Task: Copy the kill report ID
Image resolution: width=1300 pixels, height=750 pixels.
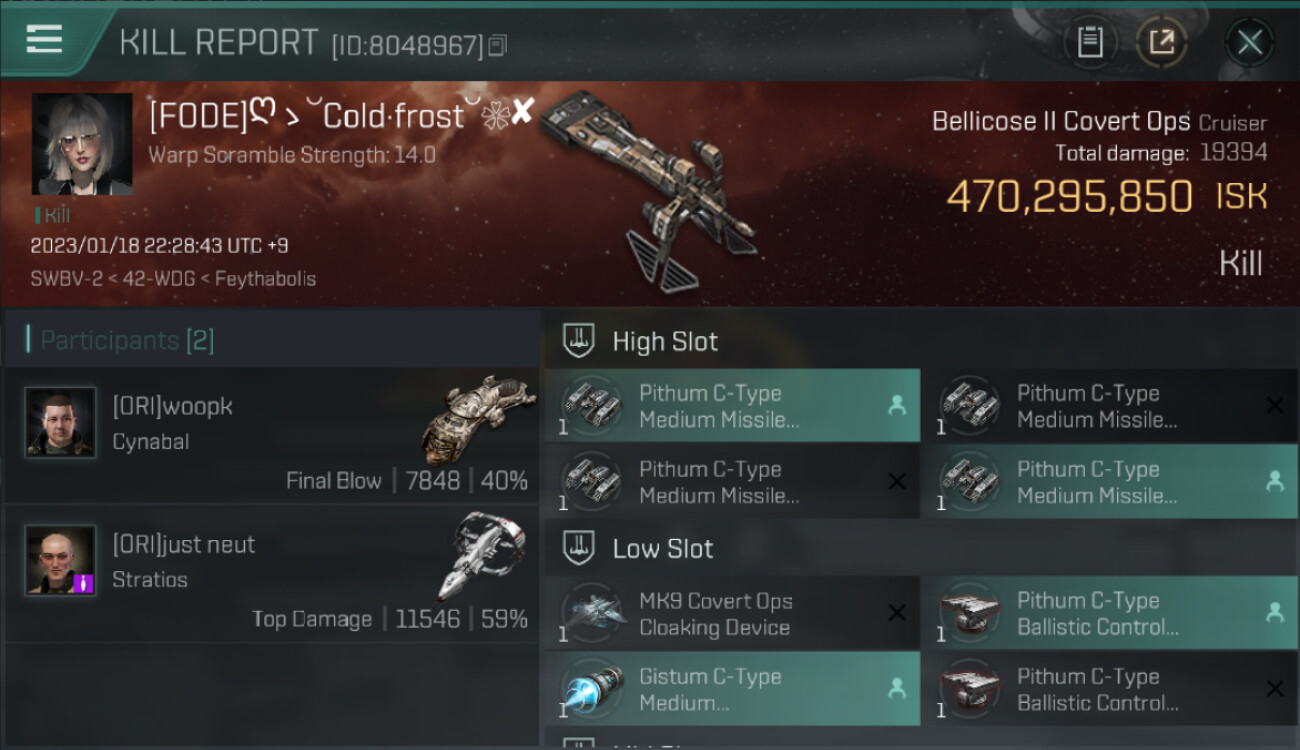Action: (x=498, y=45)
